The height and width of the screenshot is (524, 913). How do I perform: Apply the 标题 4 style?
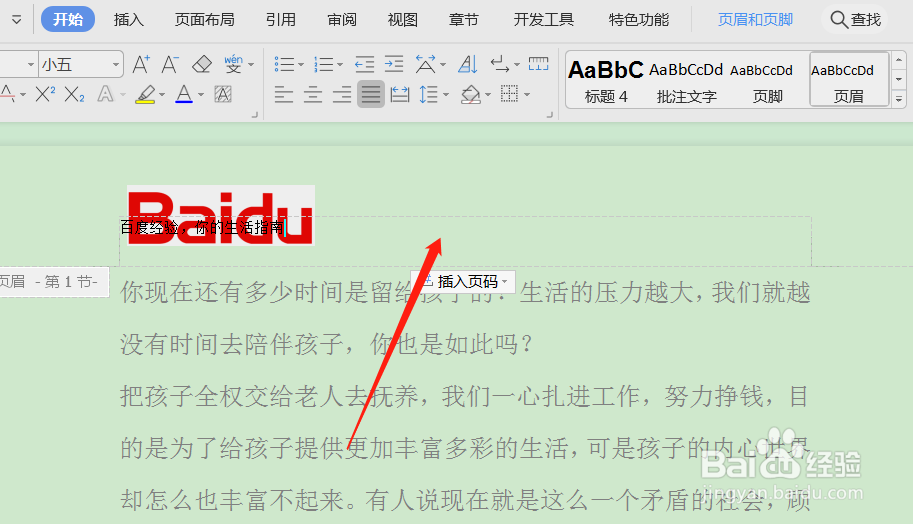click(x=606, y=80)
